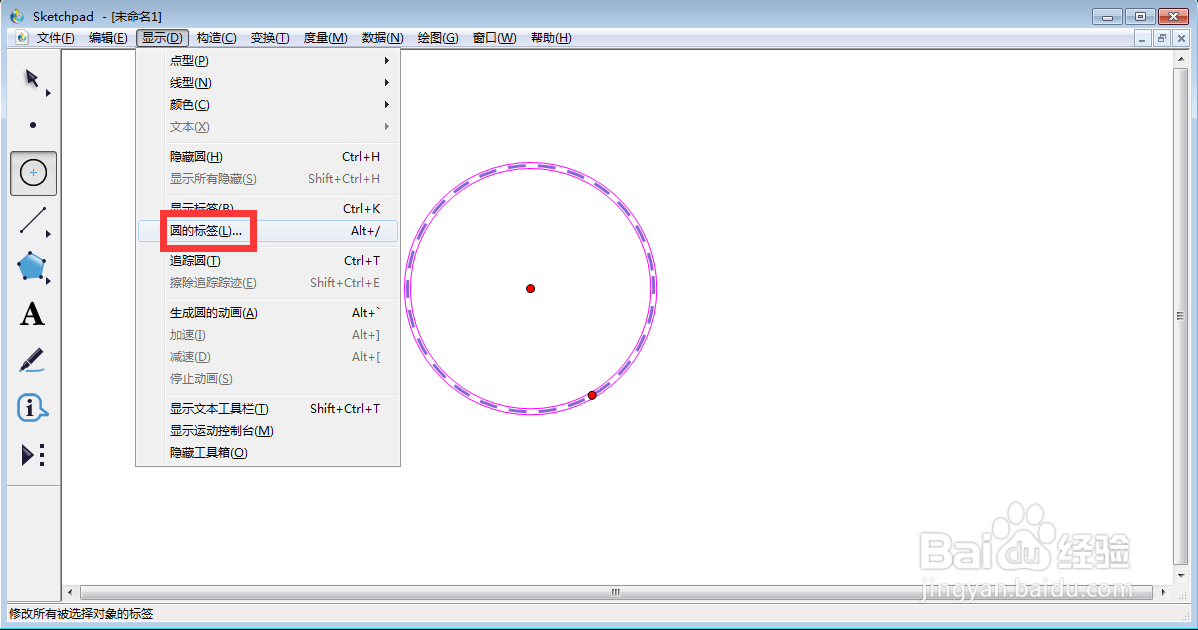This screenshot has width=1198, height=630.
Task: Choose 隐藏圆(H) from the menu
Action: click(x=268, y=157)
